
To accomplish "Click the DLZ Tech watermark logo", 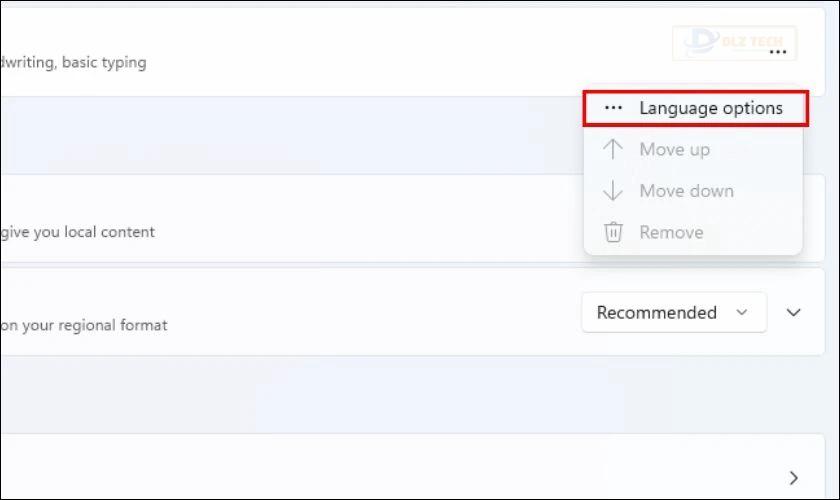I will [x=734, y=42].
